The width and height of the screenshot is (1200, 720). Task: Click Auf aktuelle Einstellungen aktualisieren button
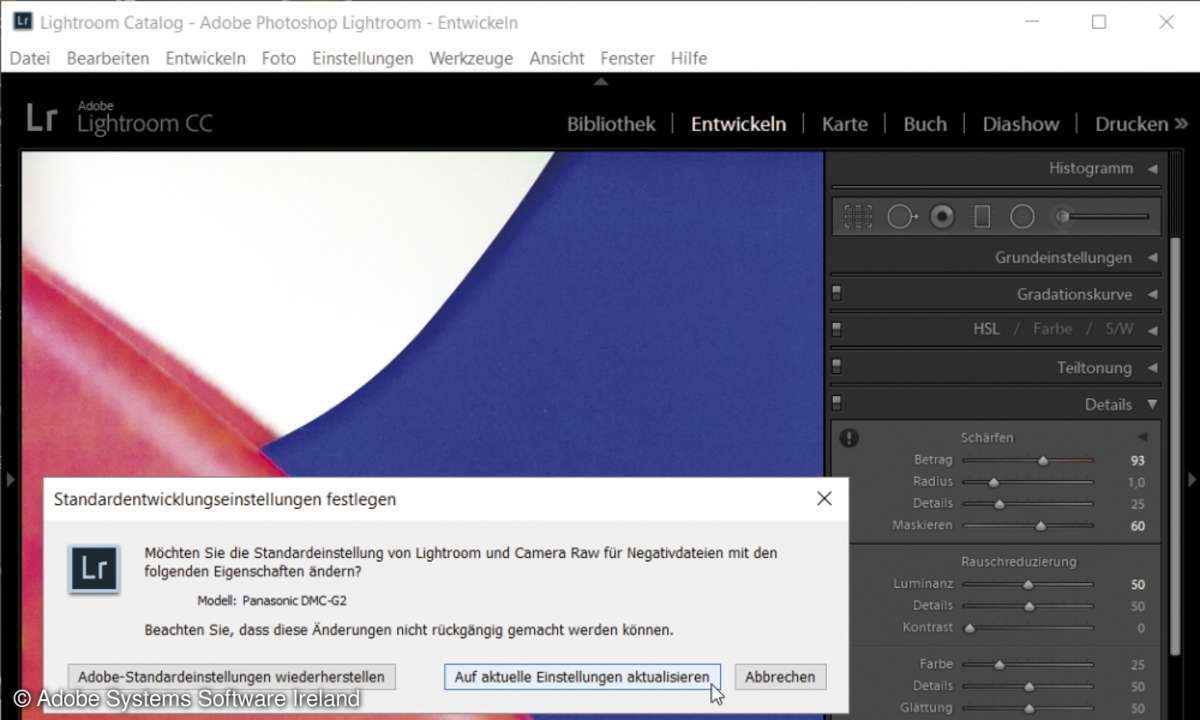point(582,677)
